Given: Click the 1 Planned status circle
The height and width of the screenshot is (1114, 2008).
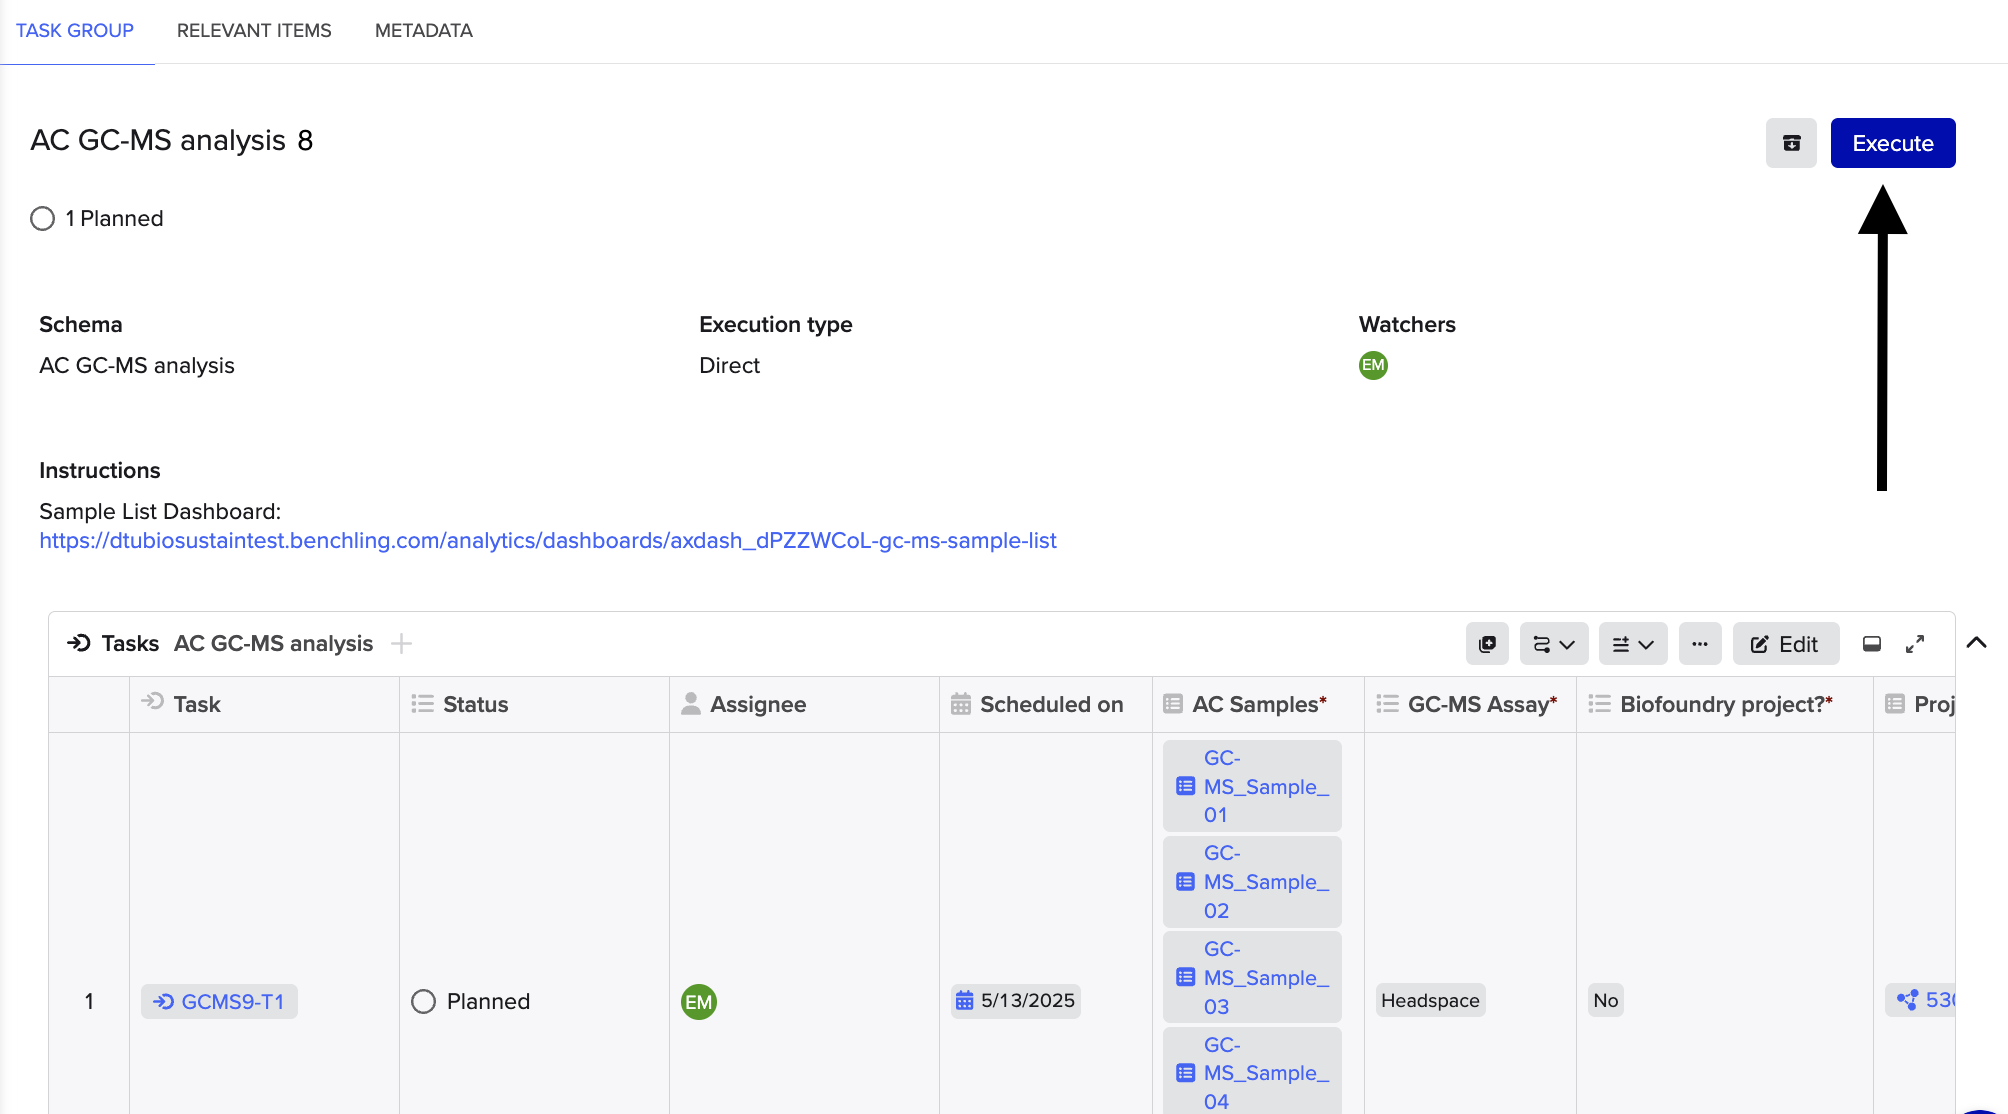Looking at the screenshot, I should coord(42,218).
